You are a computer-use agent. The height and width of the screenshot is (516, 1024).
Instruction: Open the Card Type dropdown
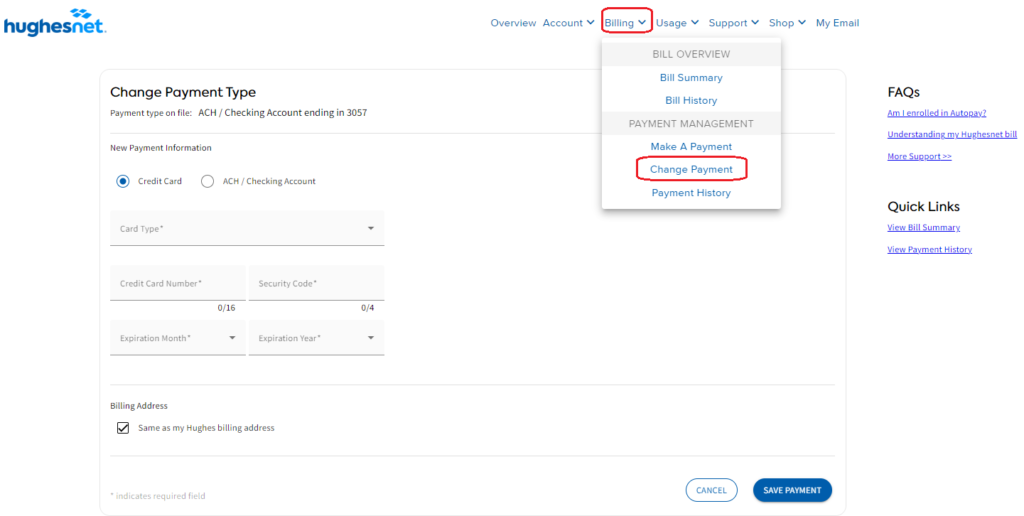[x=246, y=229]
